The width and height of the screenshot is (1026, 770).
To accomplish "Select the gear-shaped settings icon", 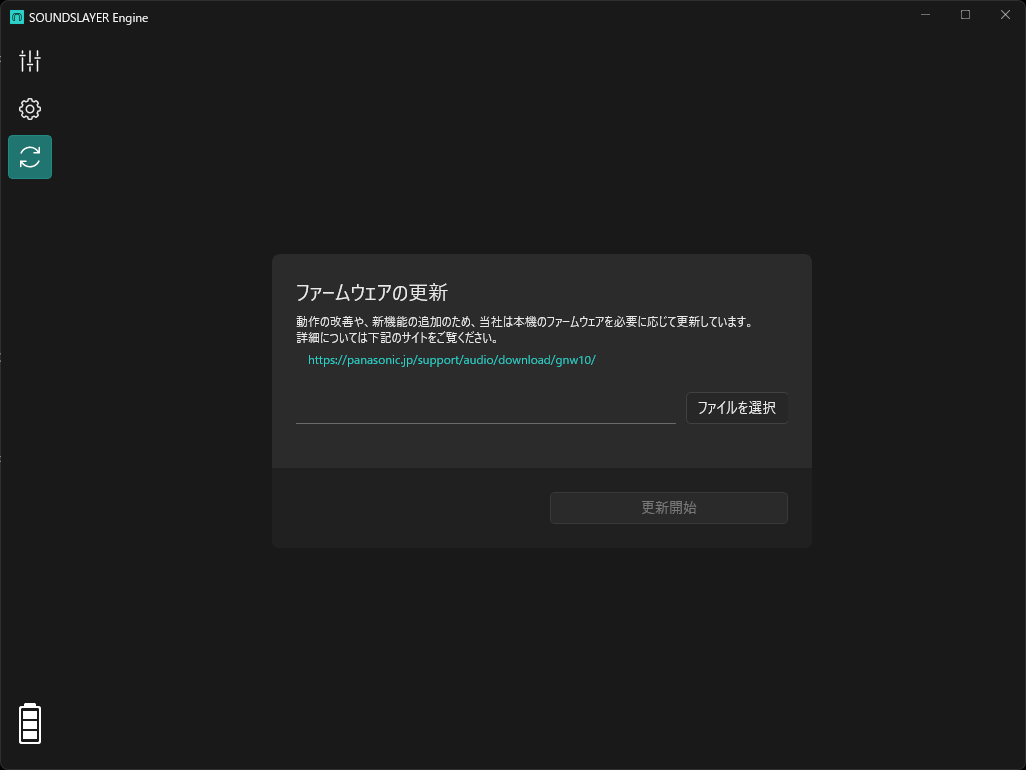I will point(30,108).
